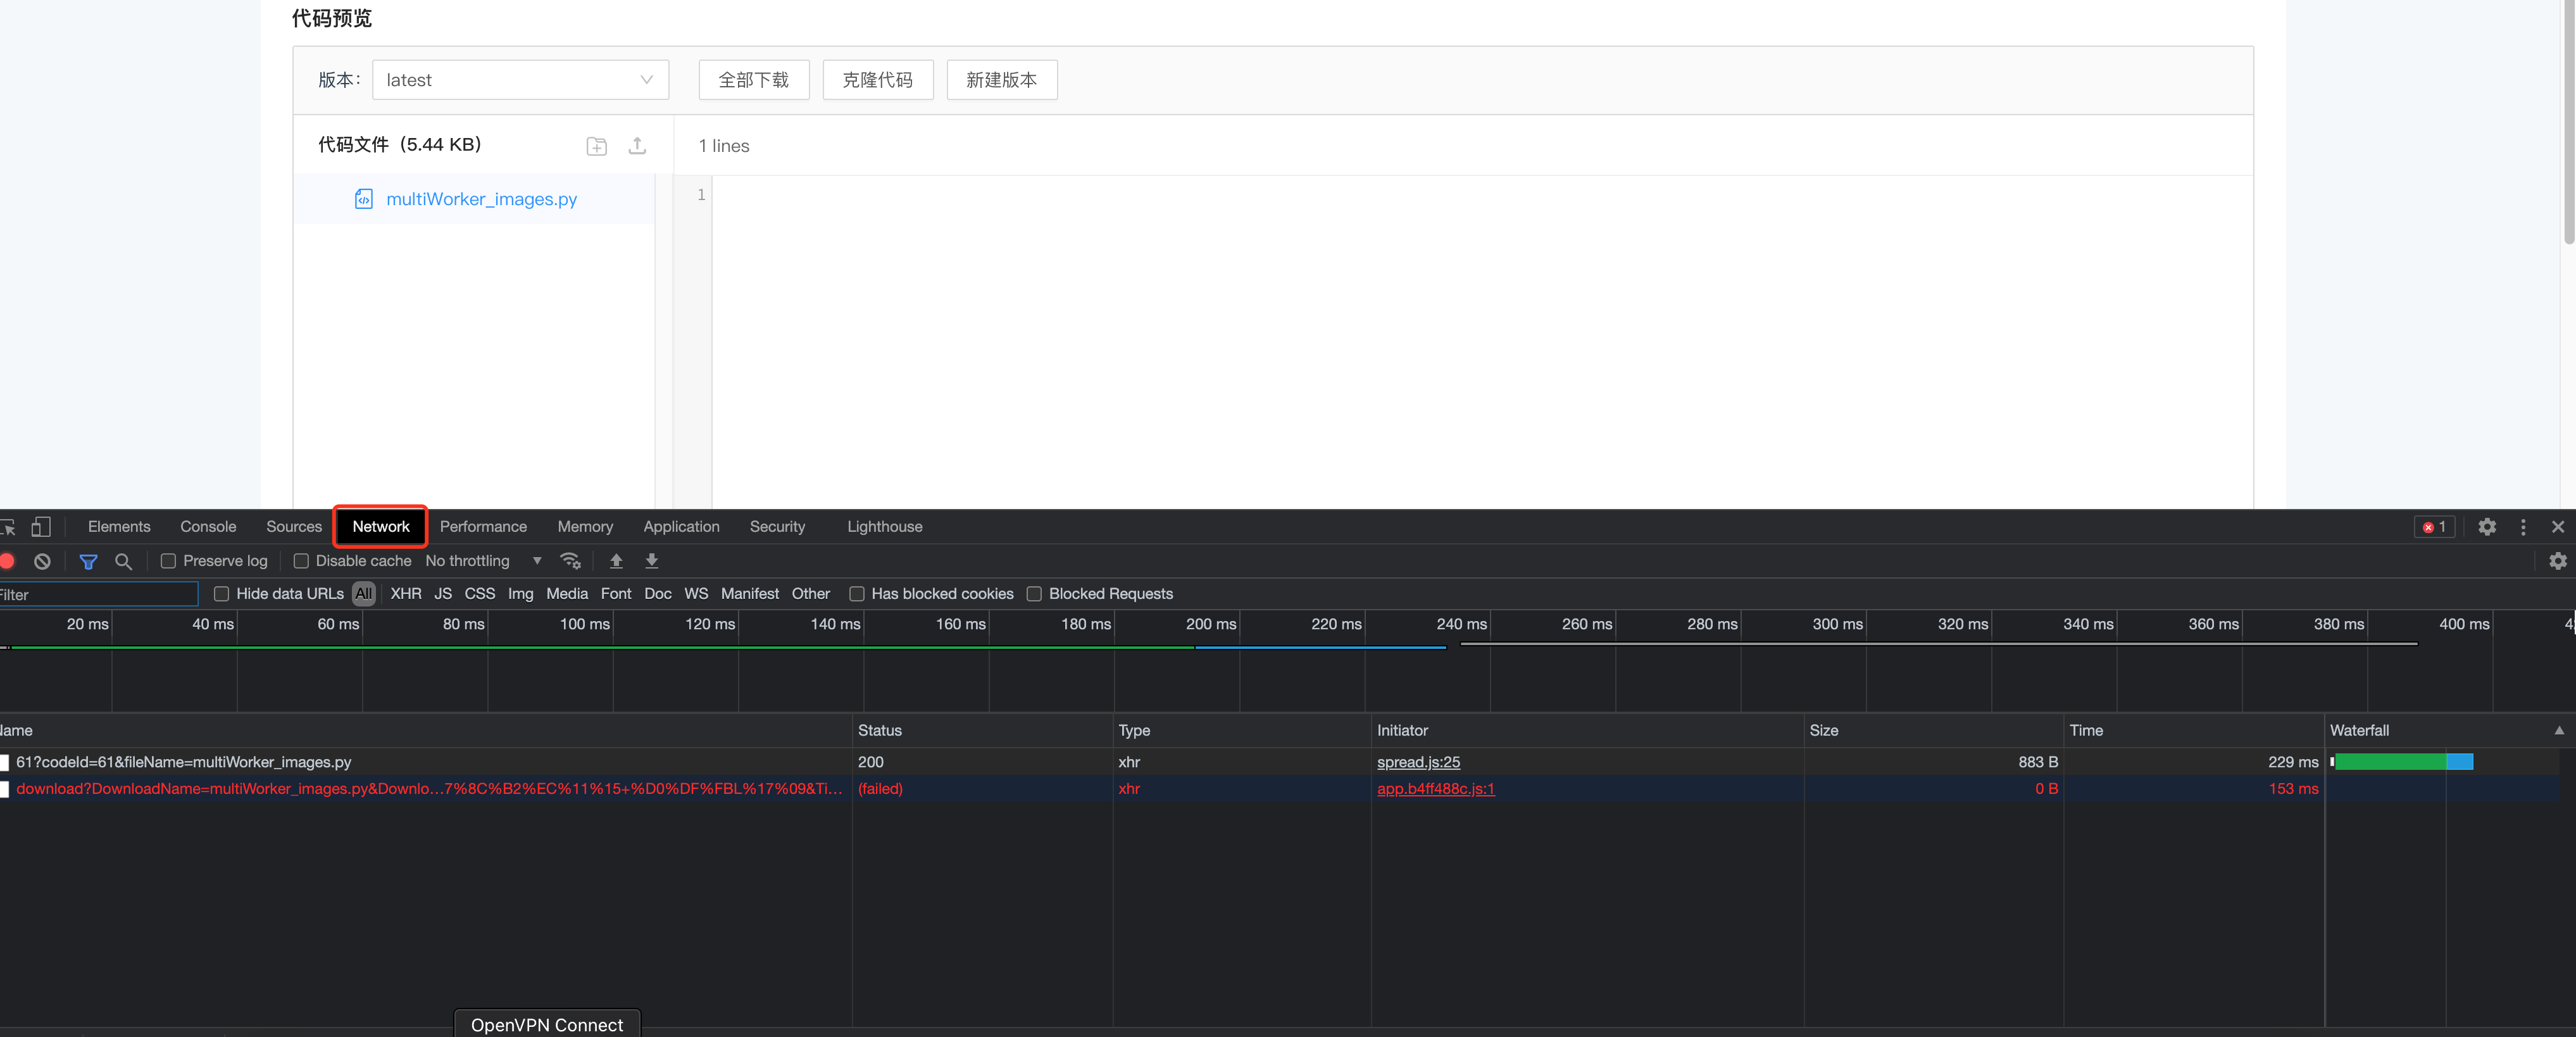Viewport: 2576px width, 1037px height.
Task: Click the Waterfall column sort arrow
Action: [x=2559, y=731]
